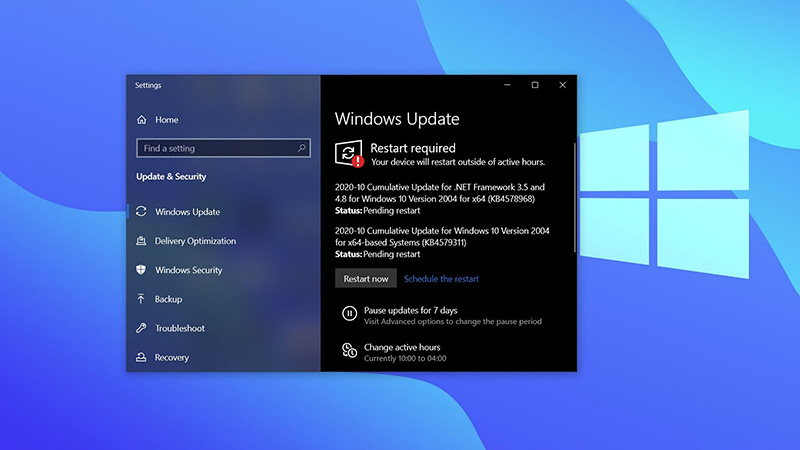800x450 pixels.
Task: Open Delivery Optimization settings
Action: (195, 241)
